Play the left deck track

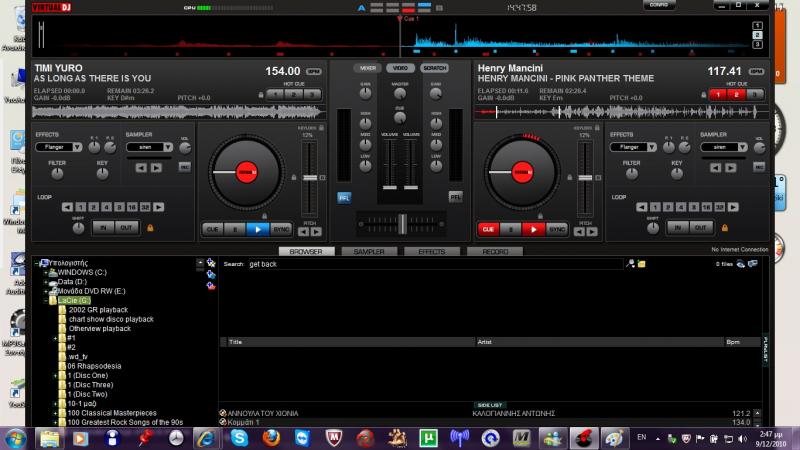258,230
